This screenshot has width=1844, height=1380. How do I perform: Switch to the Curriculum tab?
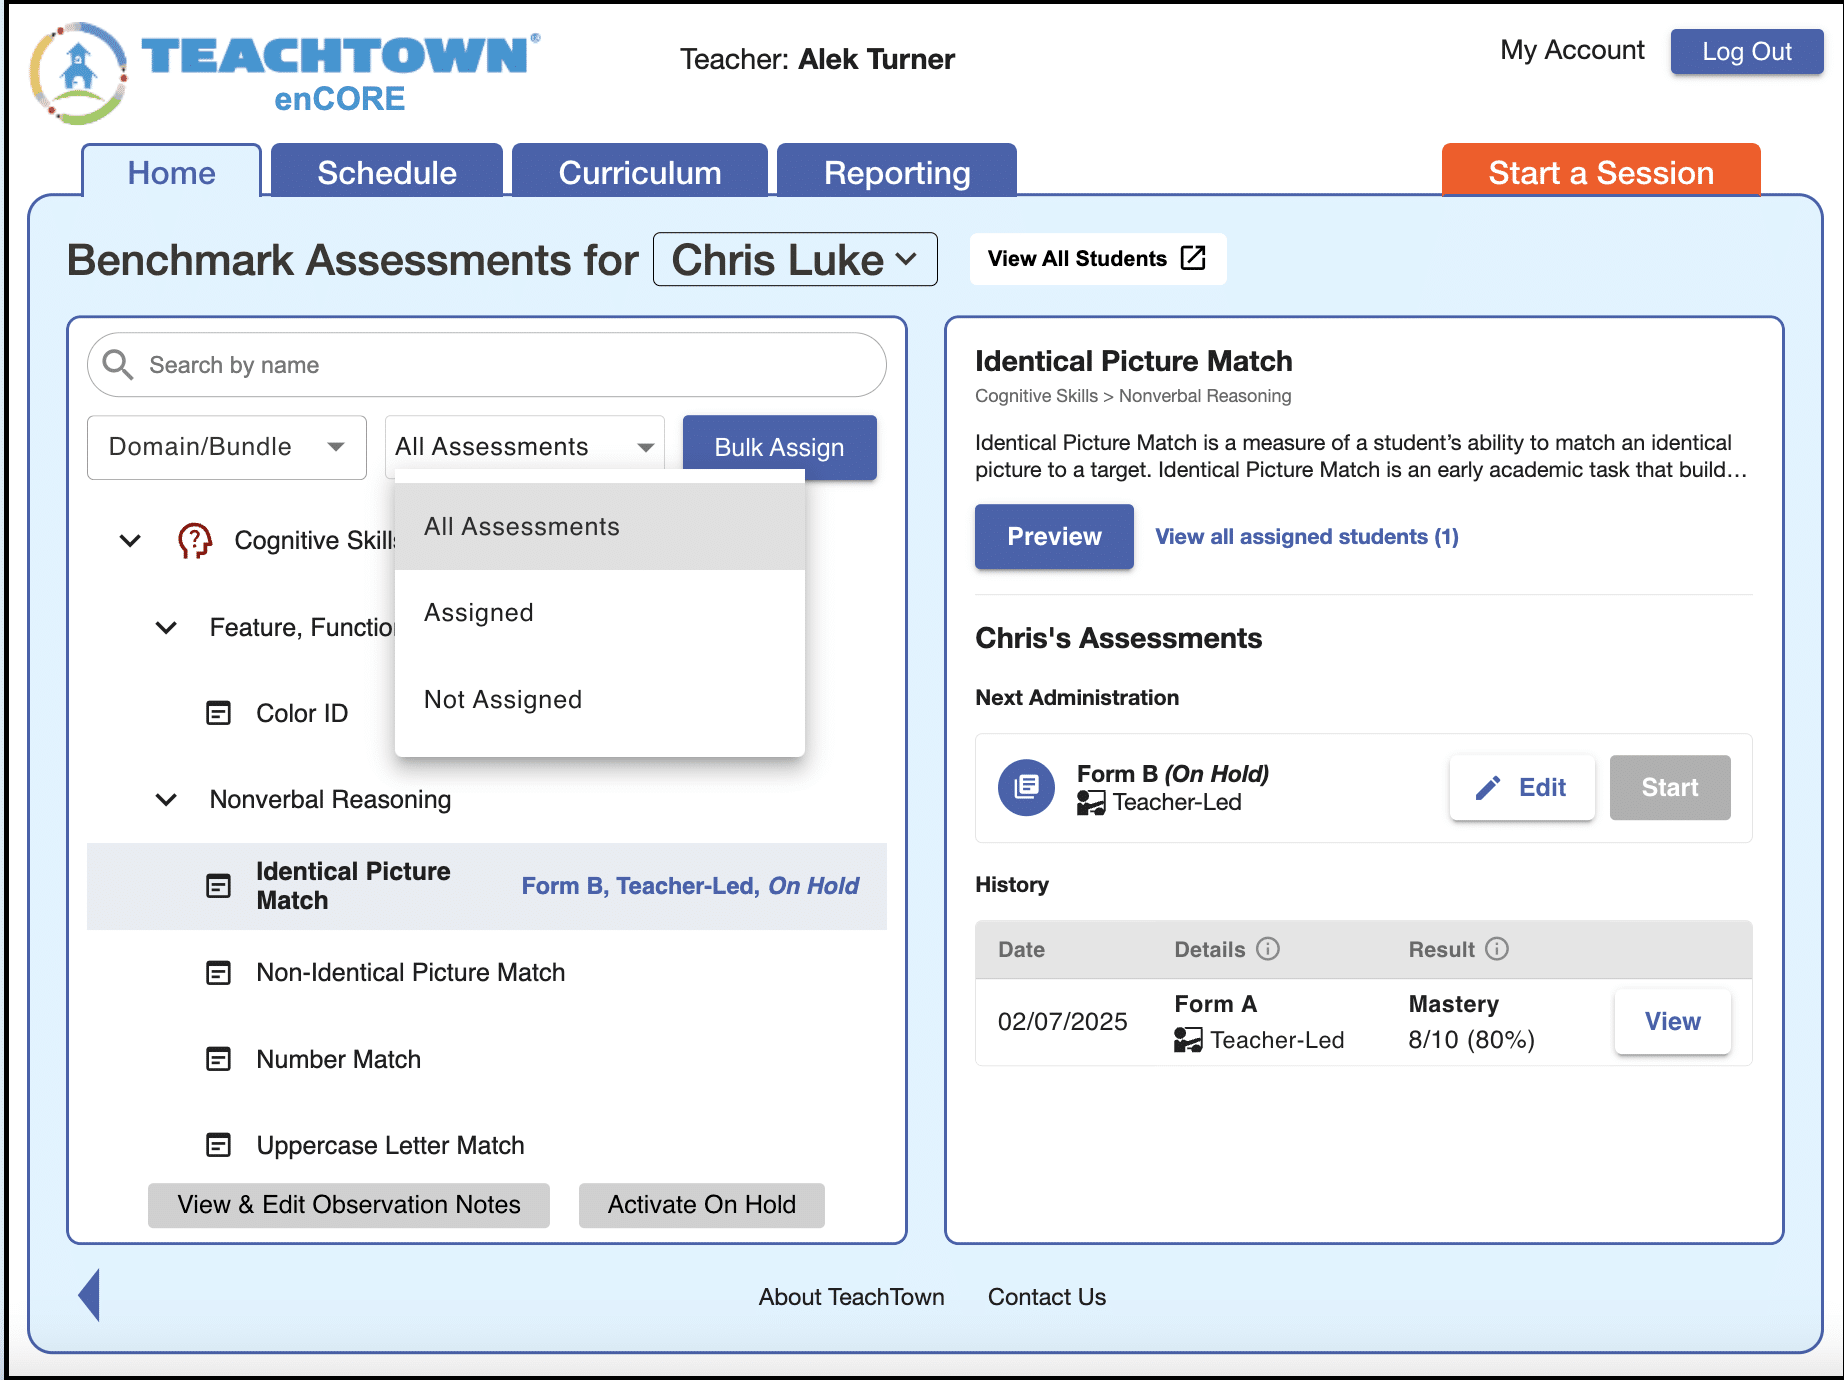click(x=641, y=171)
